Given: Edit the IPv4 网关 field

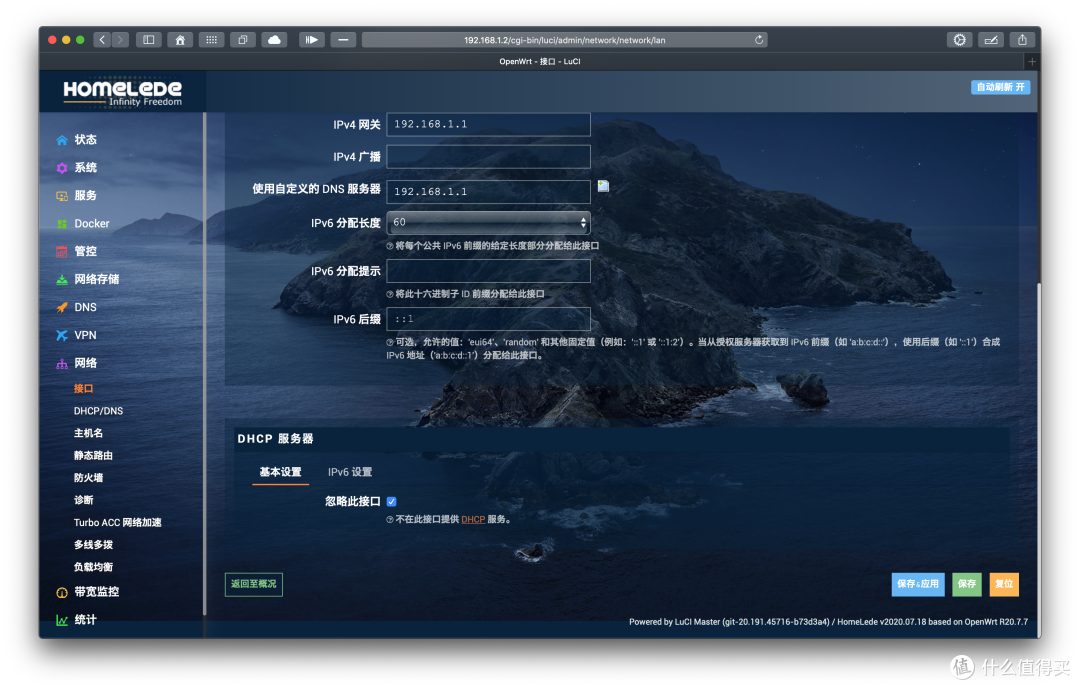Looking at the screenshot, I should click(488, 125).
